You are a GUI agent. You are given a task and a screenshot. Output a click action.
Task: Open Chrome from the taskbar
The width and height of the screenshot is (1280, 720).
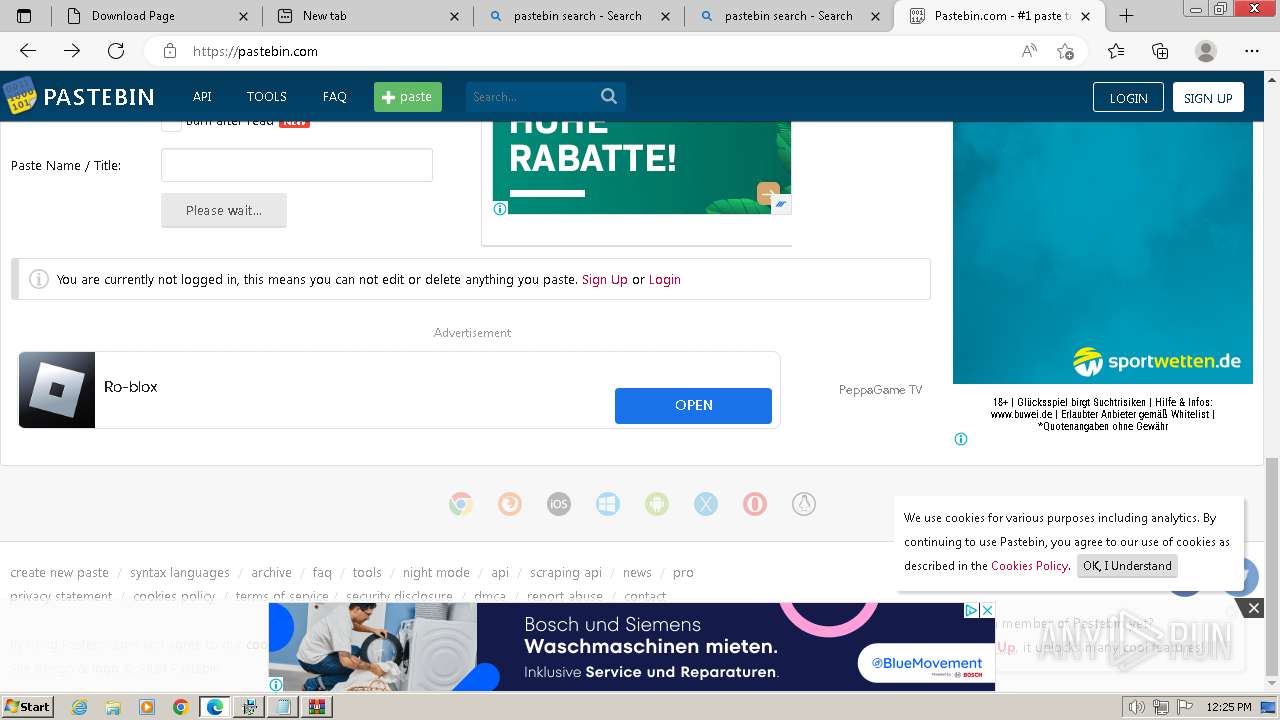(x=180, y=707)
